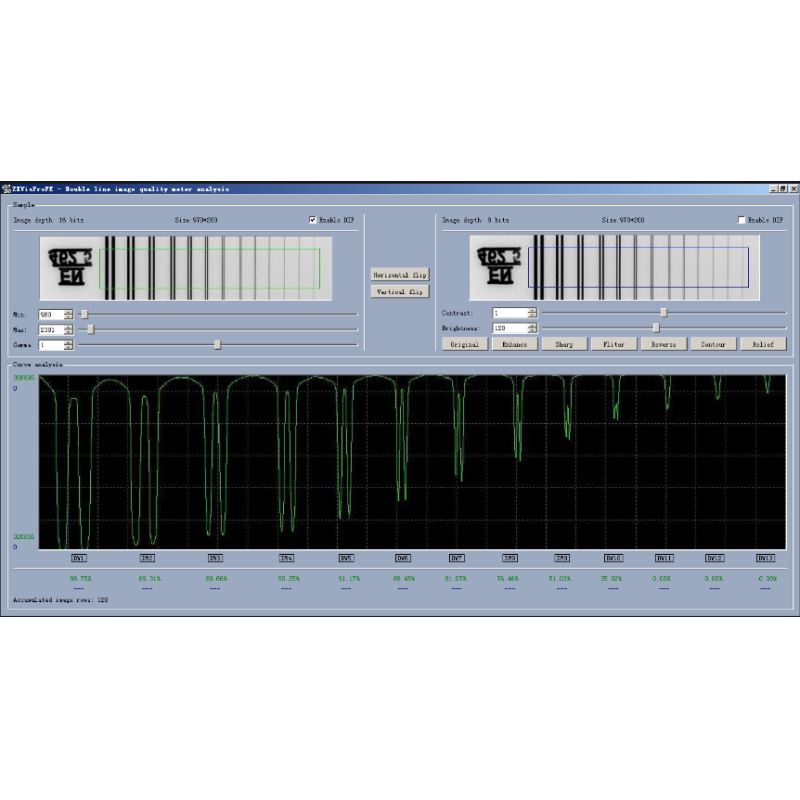Decrease Contrast with the down spinner arrow
The height and width of the screenshot is (800, 800).
click(532, 315)
